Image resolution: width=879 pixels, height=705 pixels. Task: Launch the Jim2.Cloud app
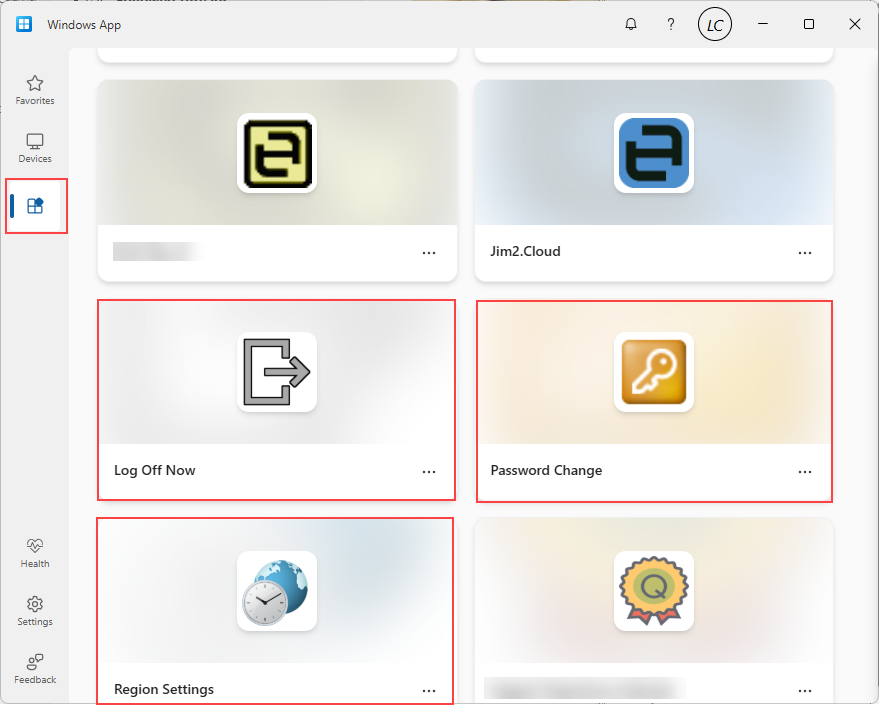click(x=654, y=153)
